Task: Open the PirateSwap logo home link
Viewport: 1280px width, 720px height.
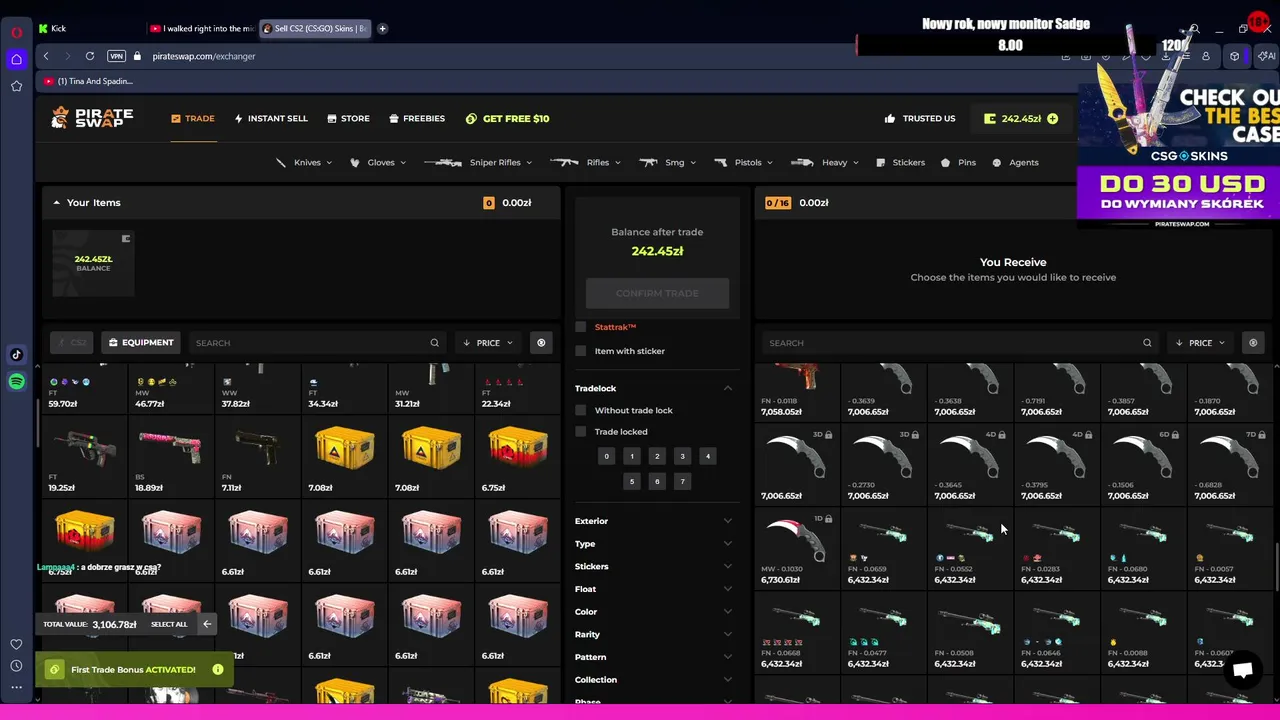Action: (x=92, y=118)
